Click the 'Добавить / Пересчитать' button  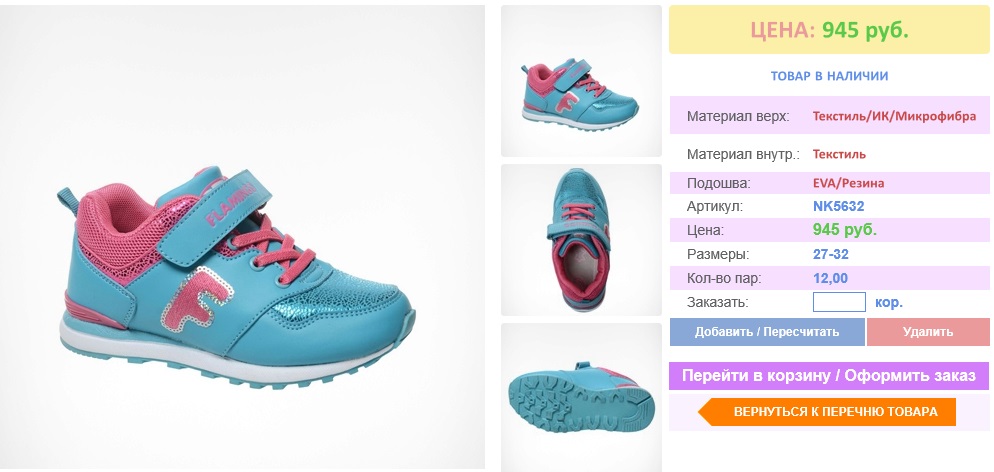(x=767, y=332)
